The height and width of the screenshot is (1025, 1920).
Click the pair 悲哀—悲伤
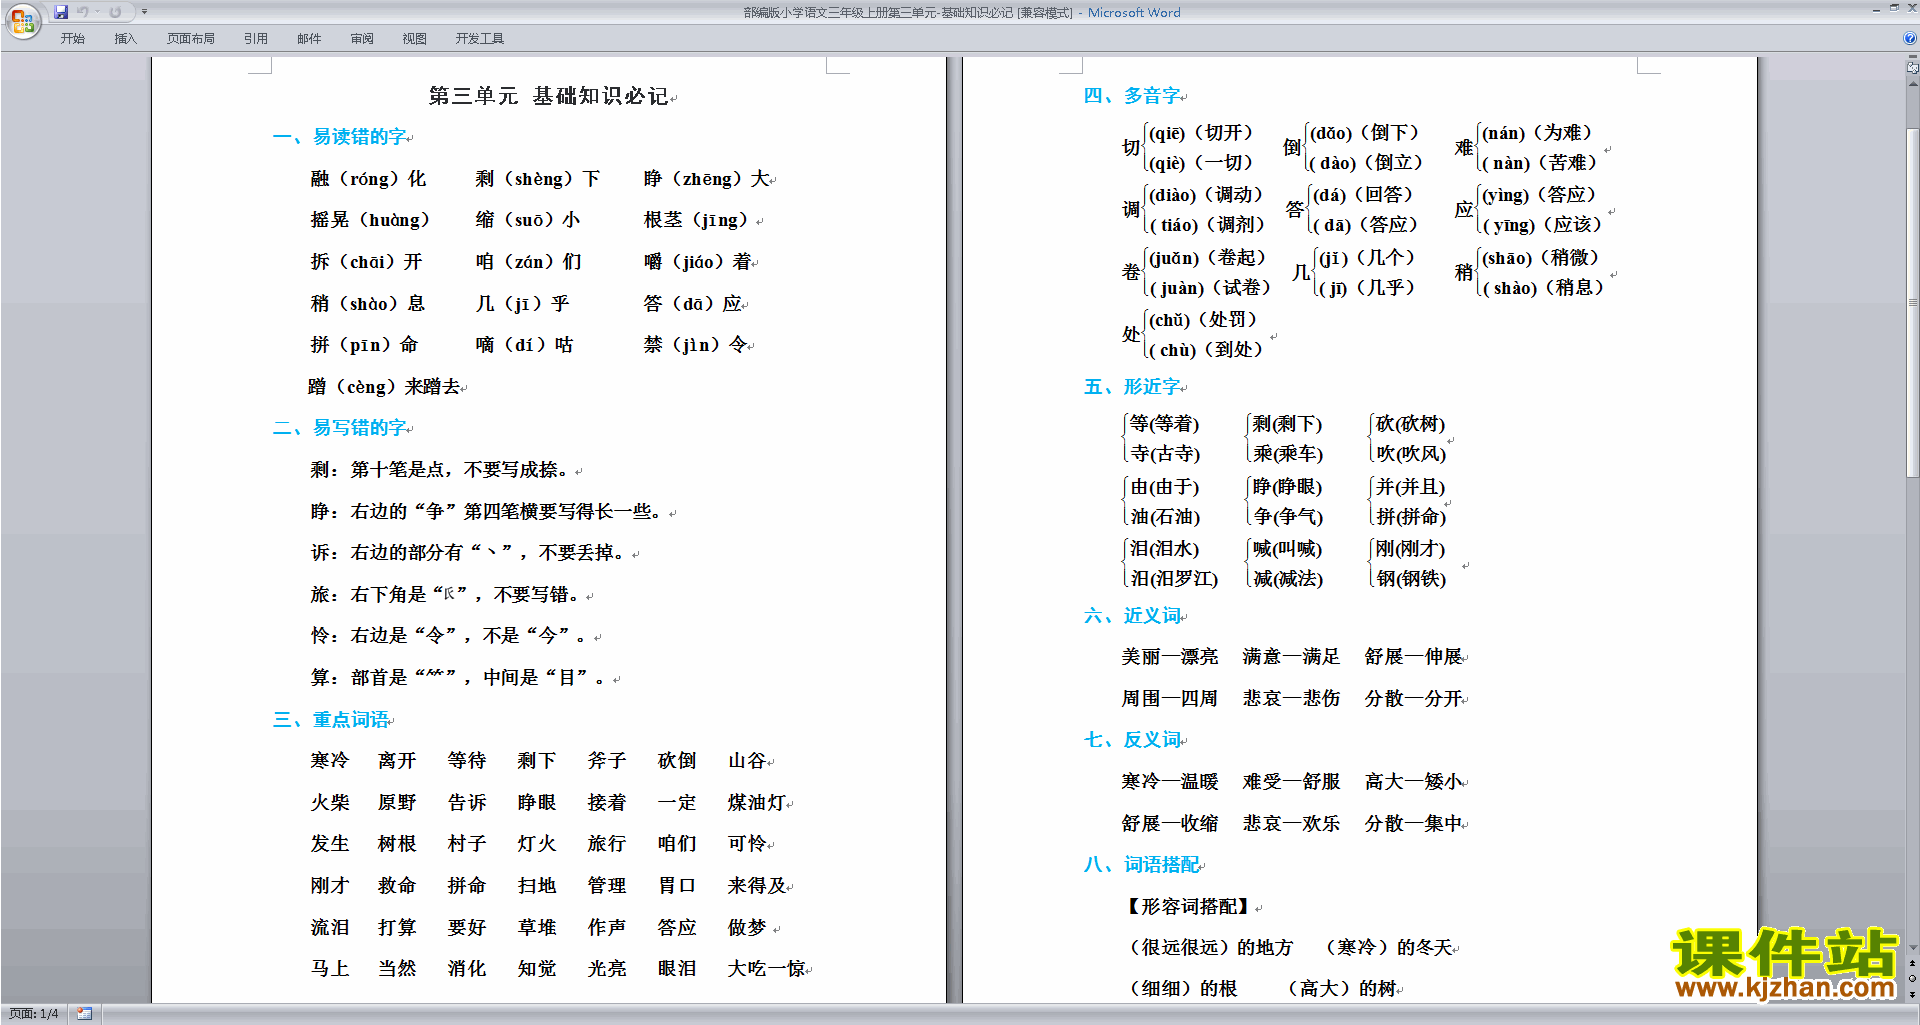(1291, 699)
